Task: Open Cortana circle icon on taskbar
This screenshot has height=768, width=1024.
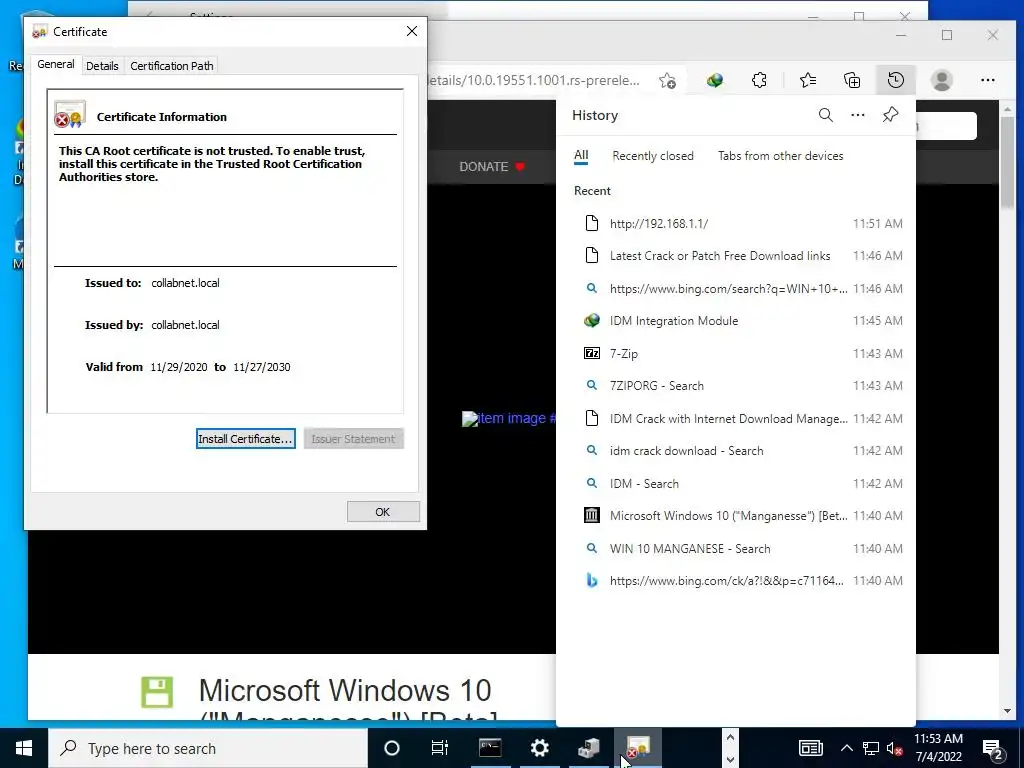Action: pyautogui.click(x=391, y=748)
